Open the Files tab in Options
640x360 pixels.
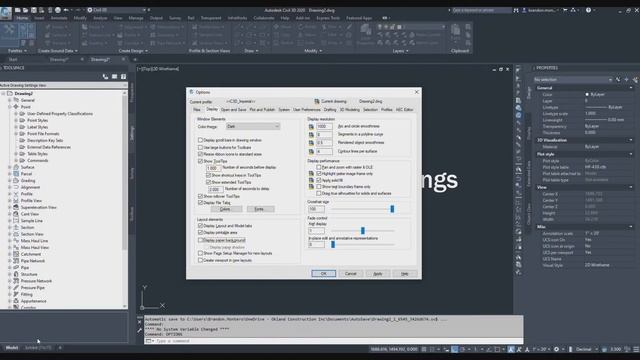click(197, 110)
